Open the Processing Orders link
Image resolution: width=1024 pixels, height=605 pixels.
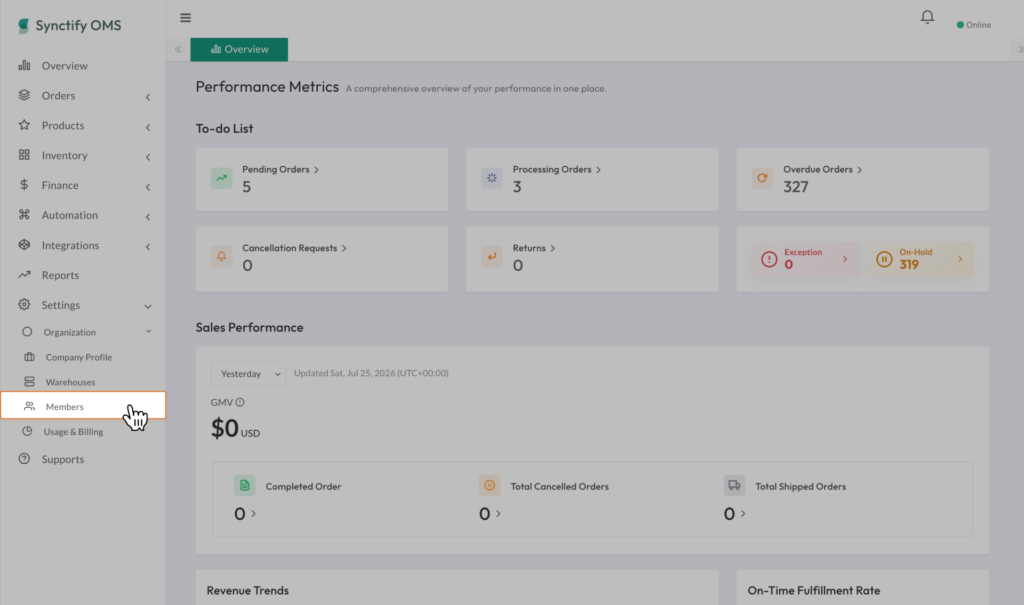tap(556, 169)
